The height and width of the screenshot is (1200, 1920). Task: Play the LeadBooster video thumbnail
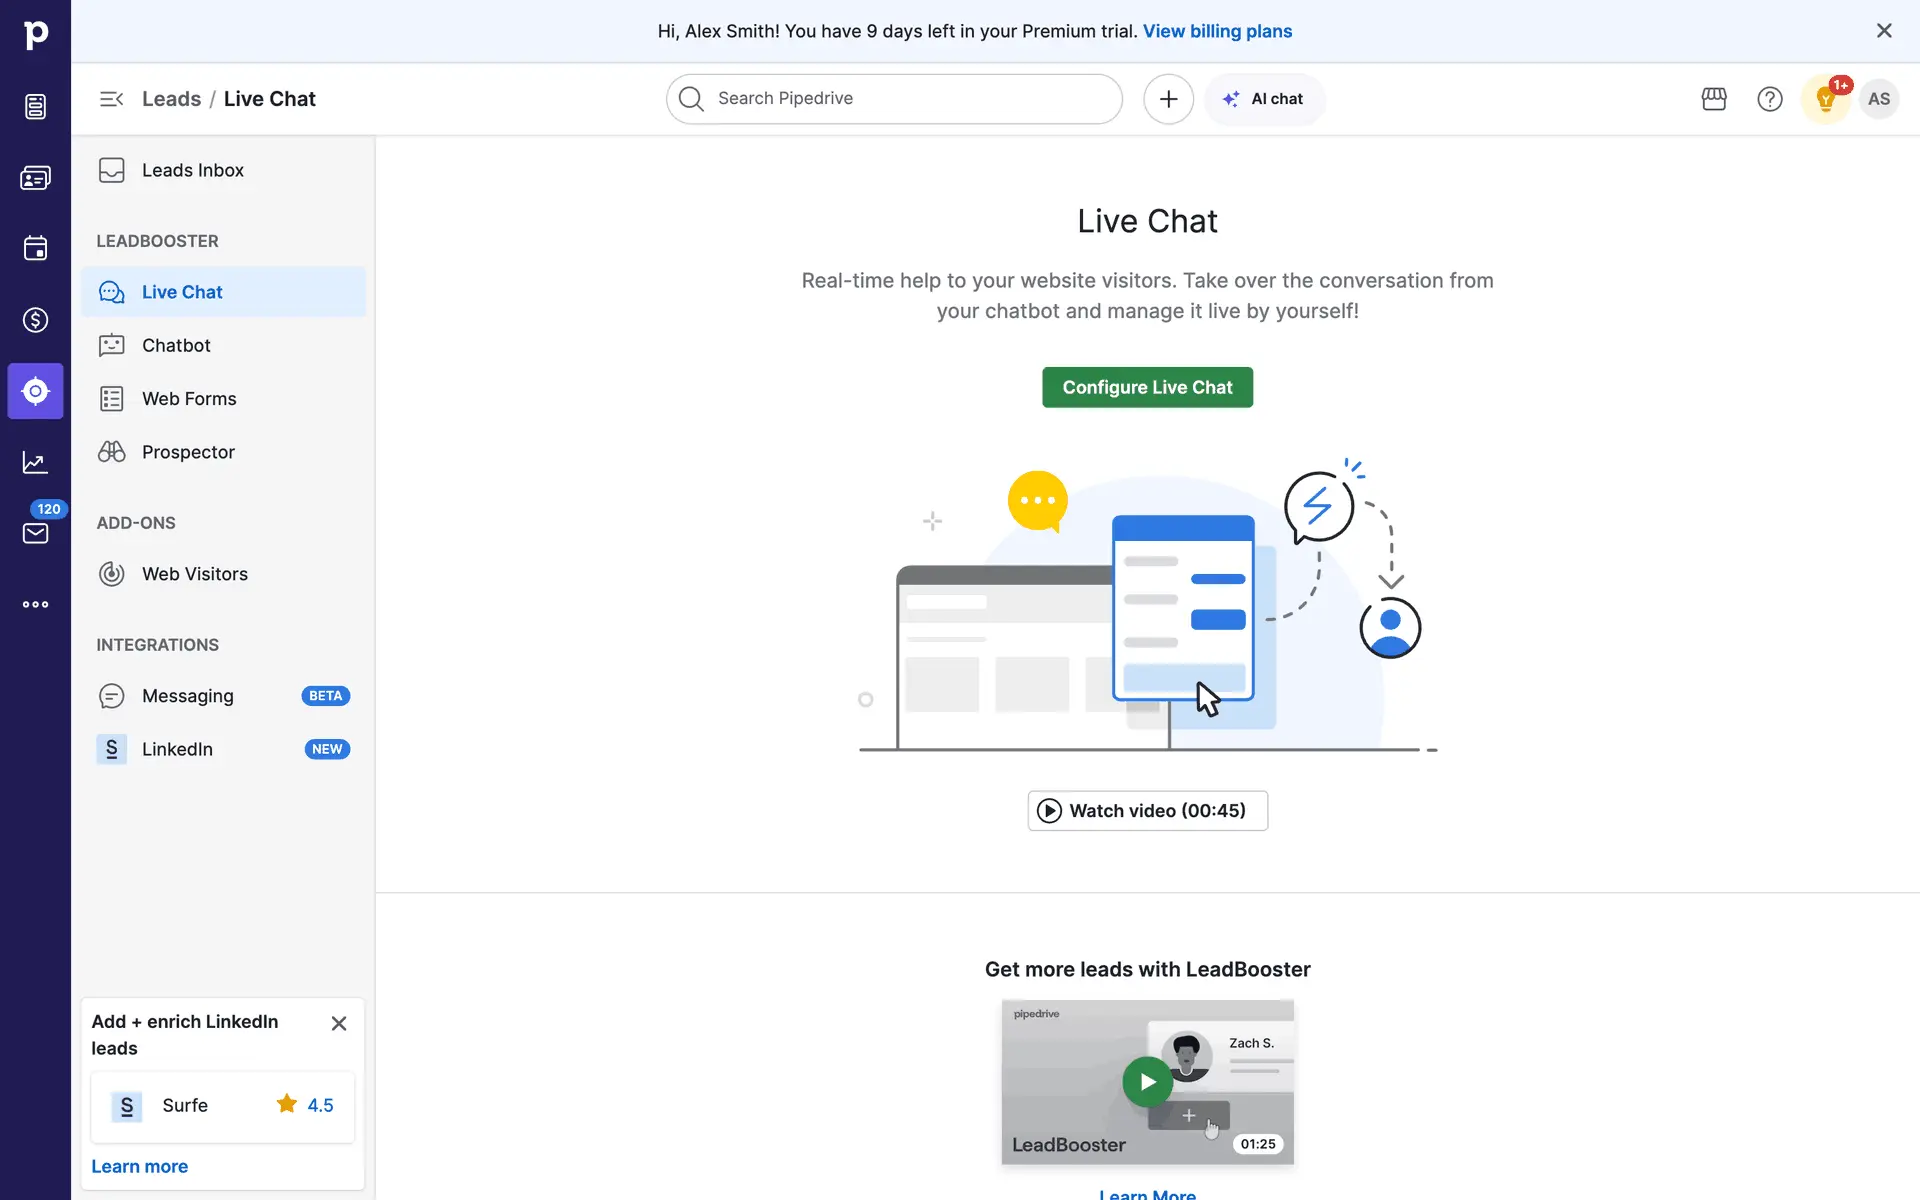coord(1147,1082)
